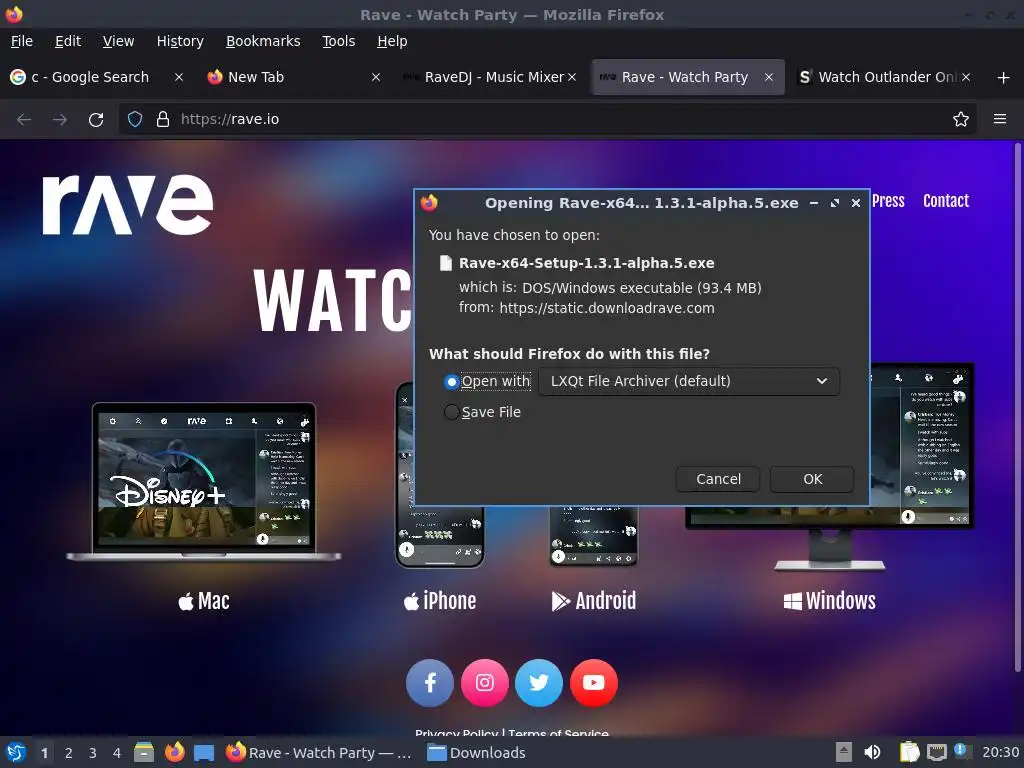Viewport: 1024px width, 768px height.
Task: Click the forward navigation arrow
Action: click(59, 120)
